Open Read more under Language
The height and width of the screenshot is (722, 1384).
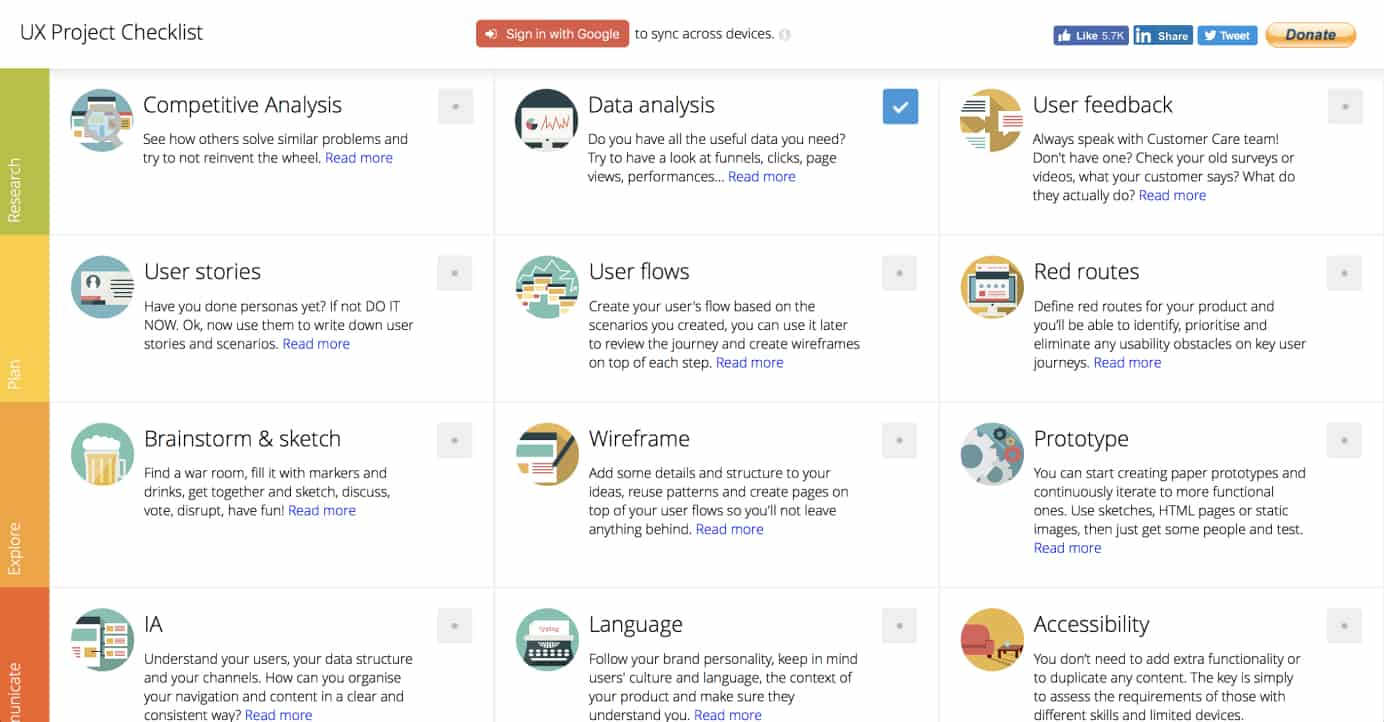728,715
